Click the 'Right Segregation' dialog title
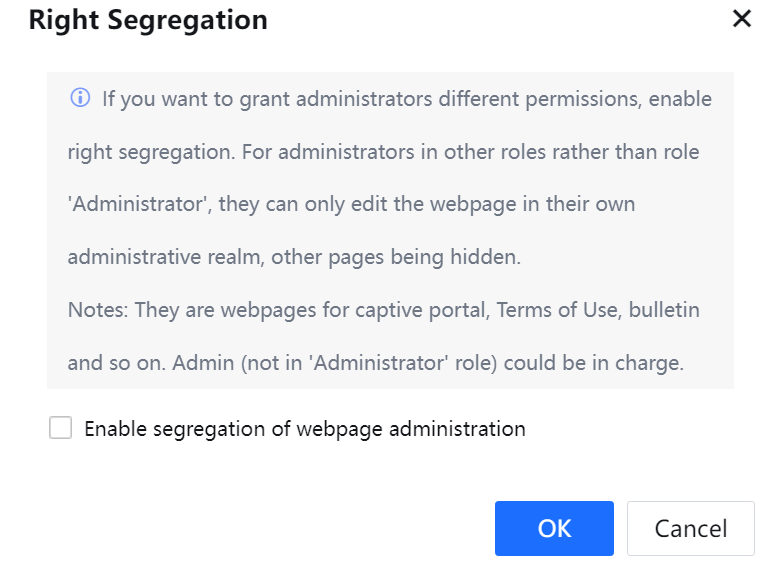 [148, 20]
